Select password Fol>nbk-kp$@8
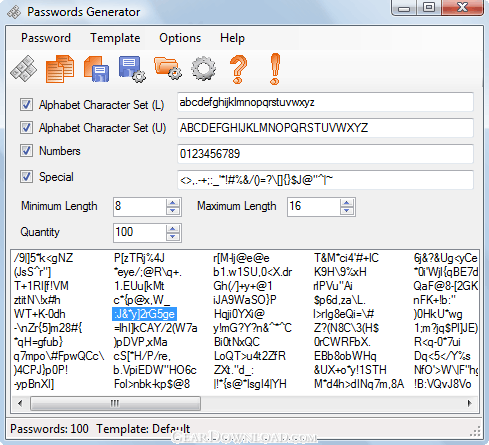This screenshot has width=489, height=445. point(152,384)
